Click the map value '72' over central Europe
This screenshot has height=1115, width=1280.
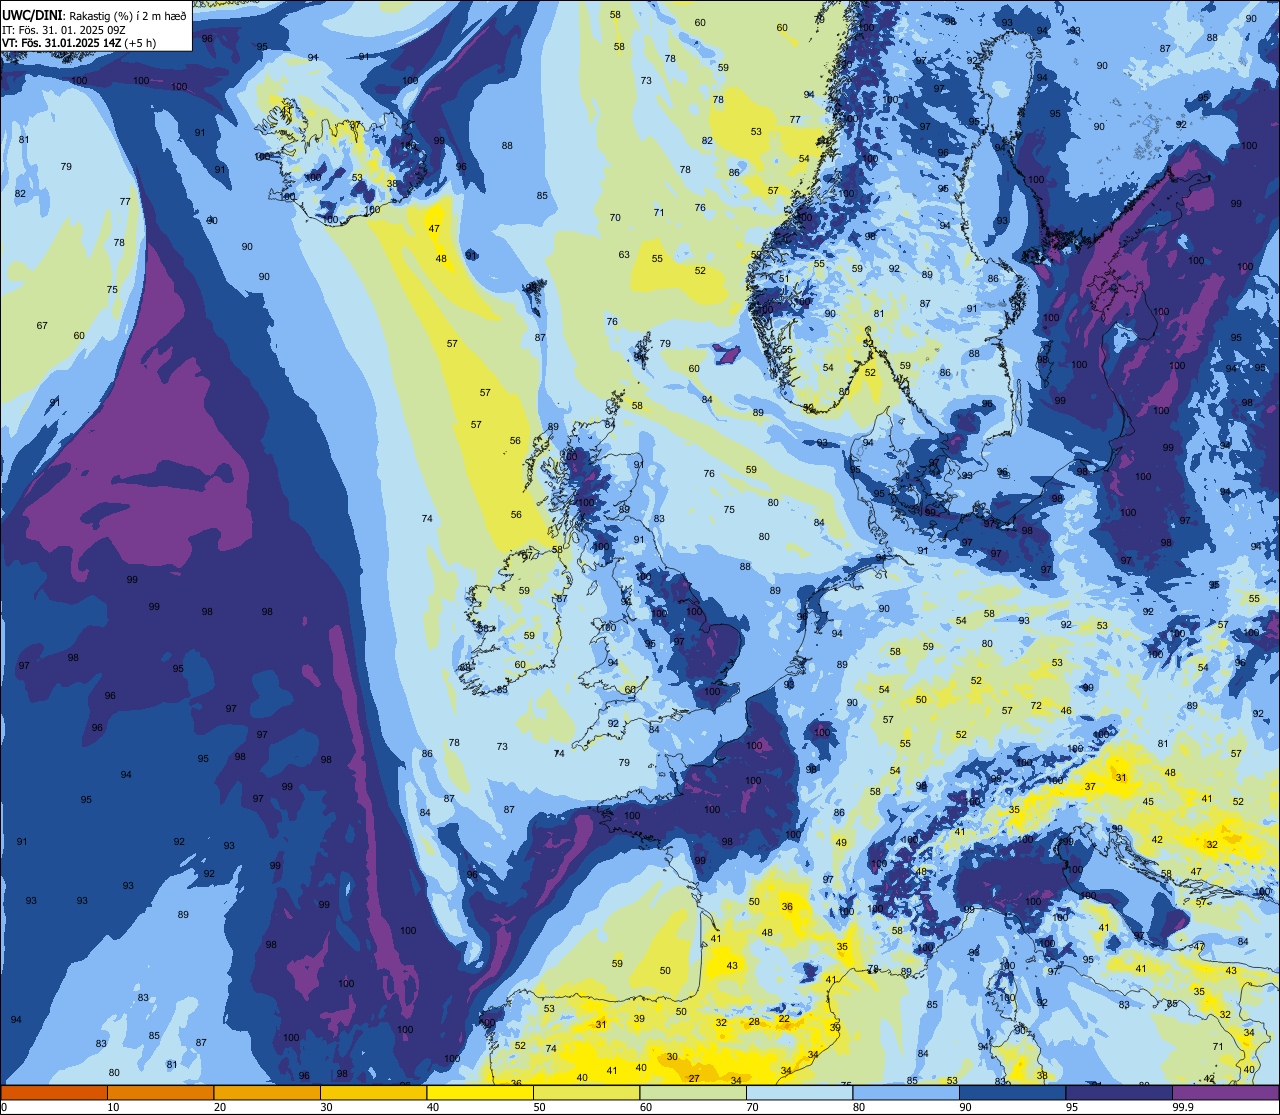1036,706
